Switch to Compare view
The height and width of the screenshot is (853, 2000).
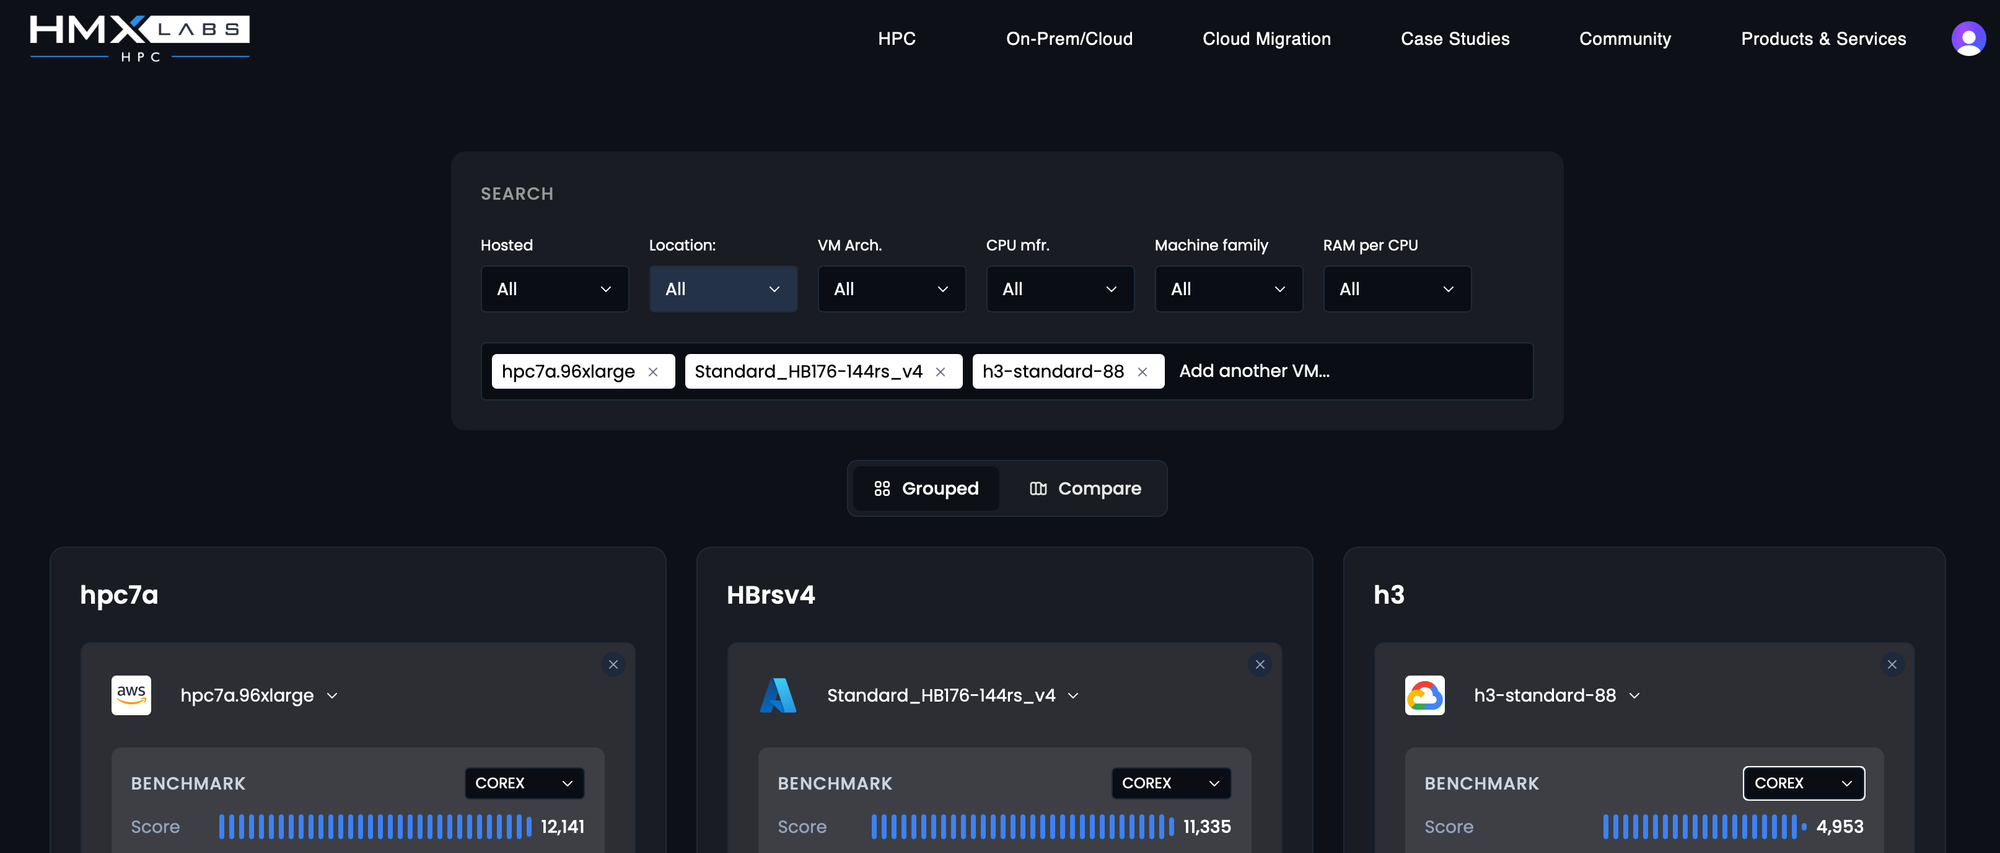(1085, 489)
